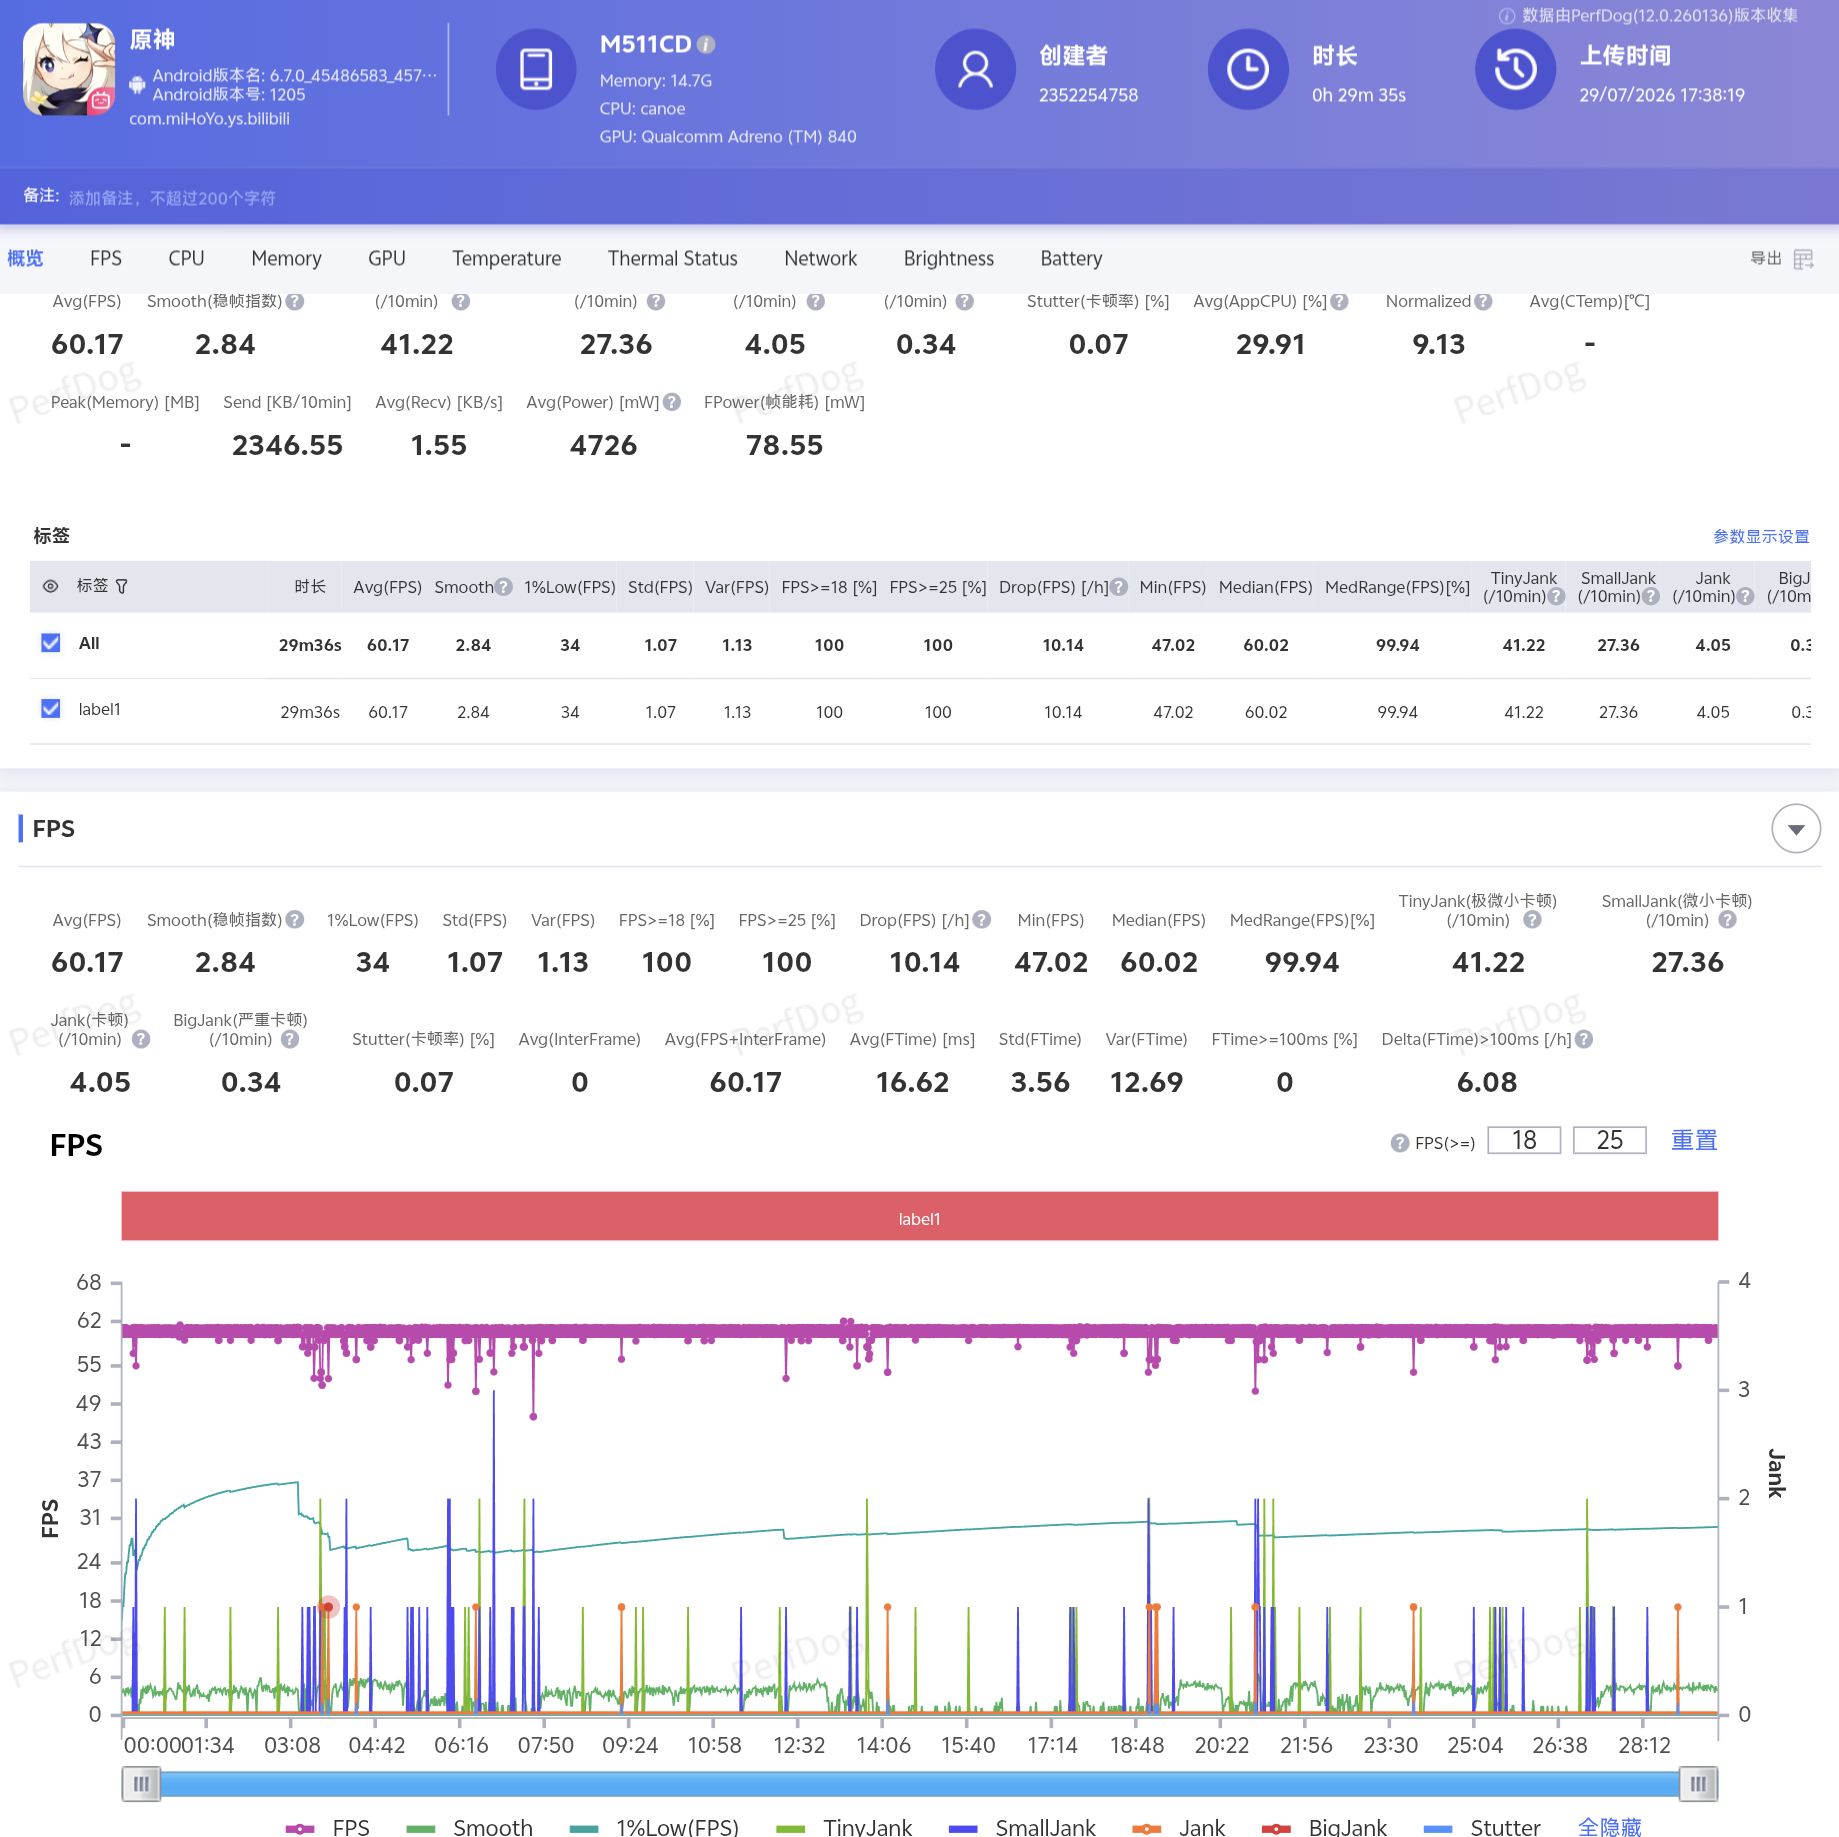
Task: Toggle the 1%Low(FPS) legend series
Action: click(x=654, y=1827)
